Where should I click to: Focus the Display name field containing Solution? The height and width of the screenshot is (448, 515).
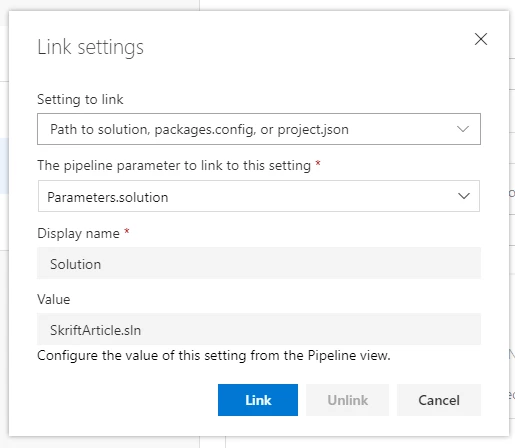pos(259,263)
